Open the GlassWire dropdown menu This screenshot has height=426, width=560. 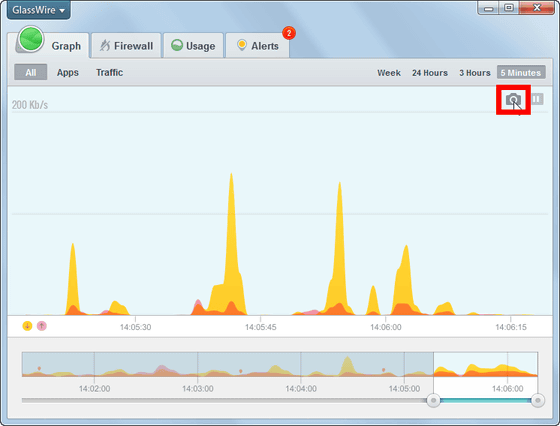pos(39,10)
